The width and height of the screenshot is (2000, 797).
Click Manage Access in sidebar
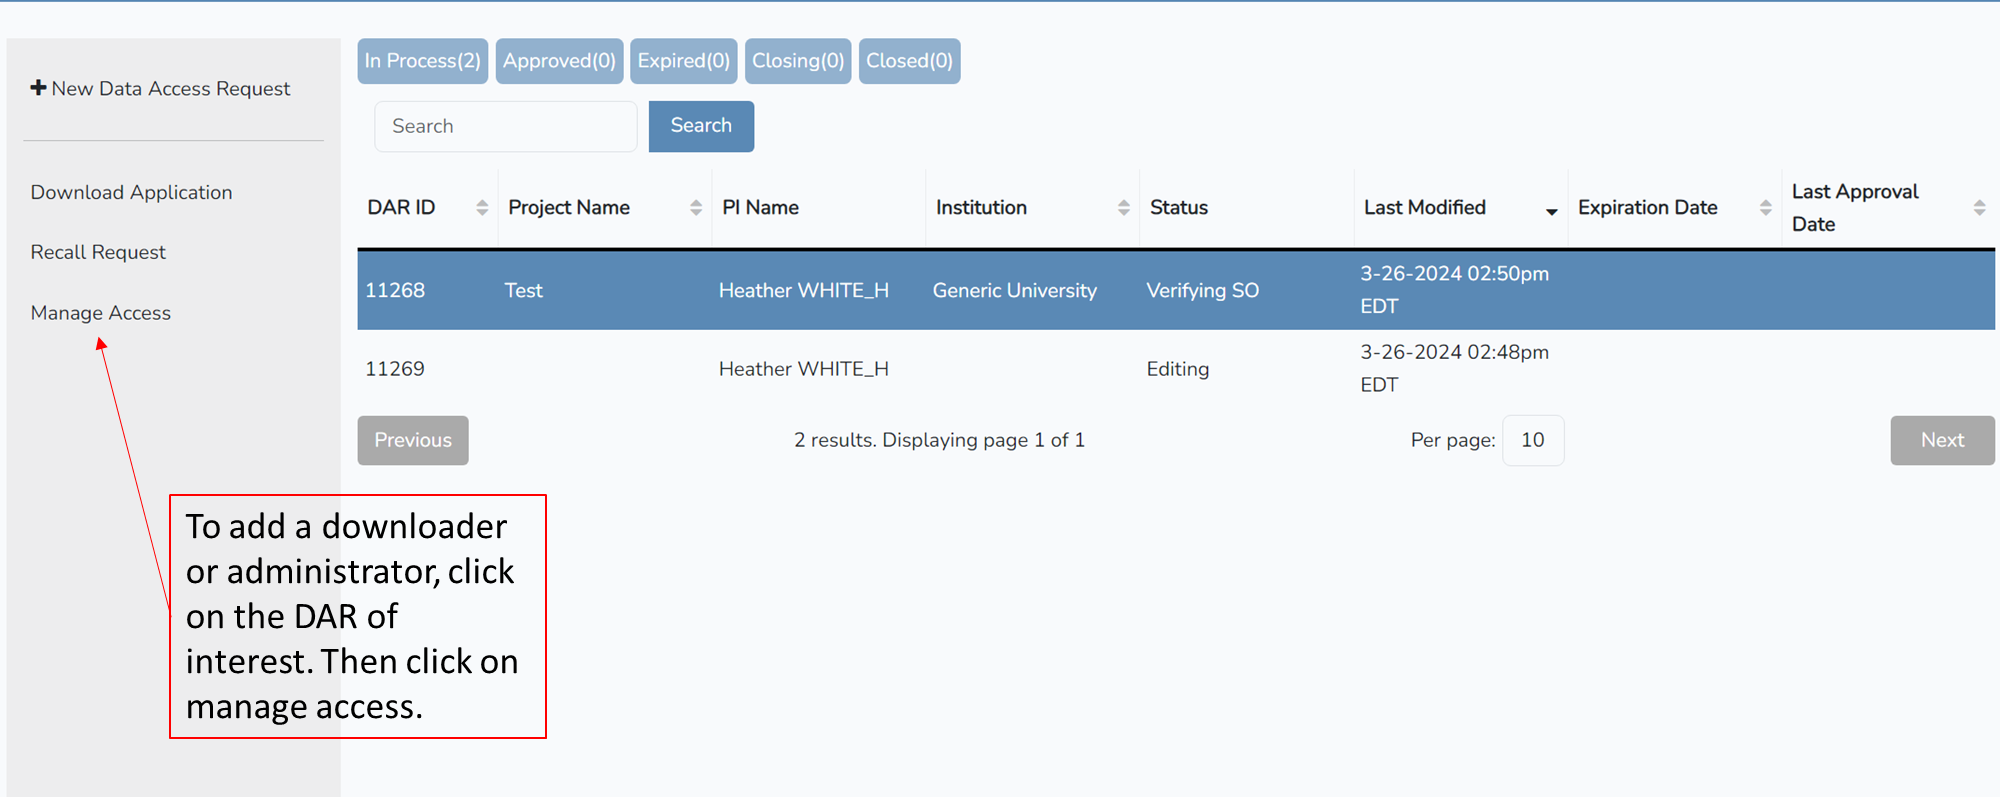tap(101, 313)
